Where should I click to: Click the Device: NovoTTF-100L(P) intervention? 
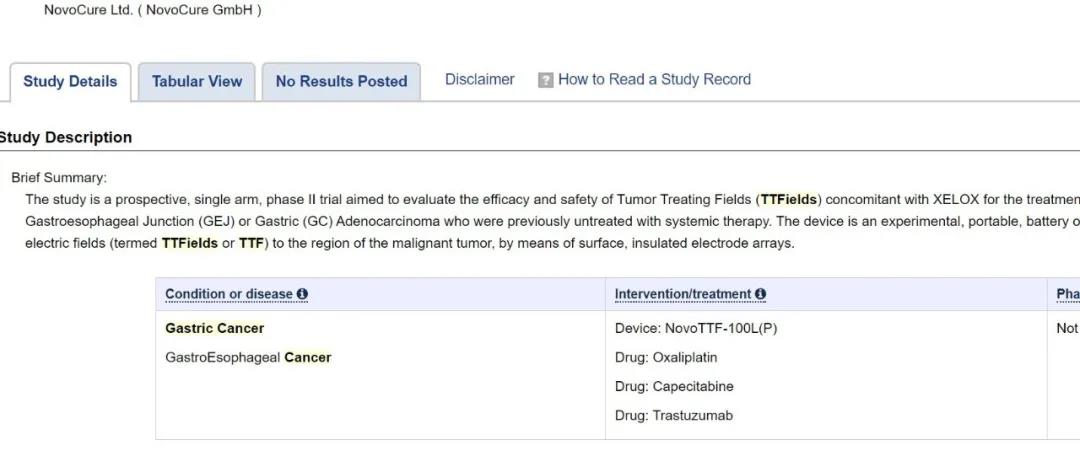[x=695, y=328]
